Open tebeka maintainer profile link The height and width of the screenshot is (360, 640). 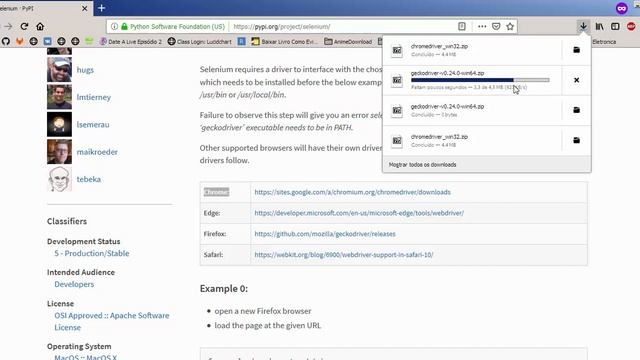pyautogui.click(x=89, y=179)
